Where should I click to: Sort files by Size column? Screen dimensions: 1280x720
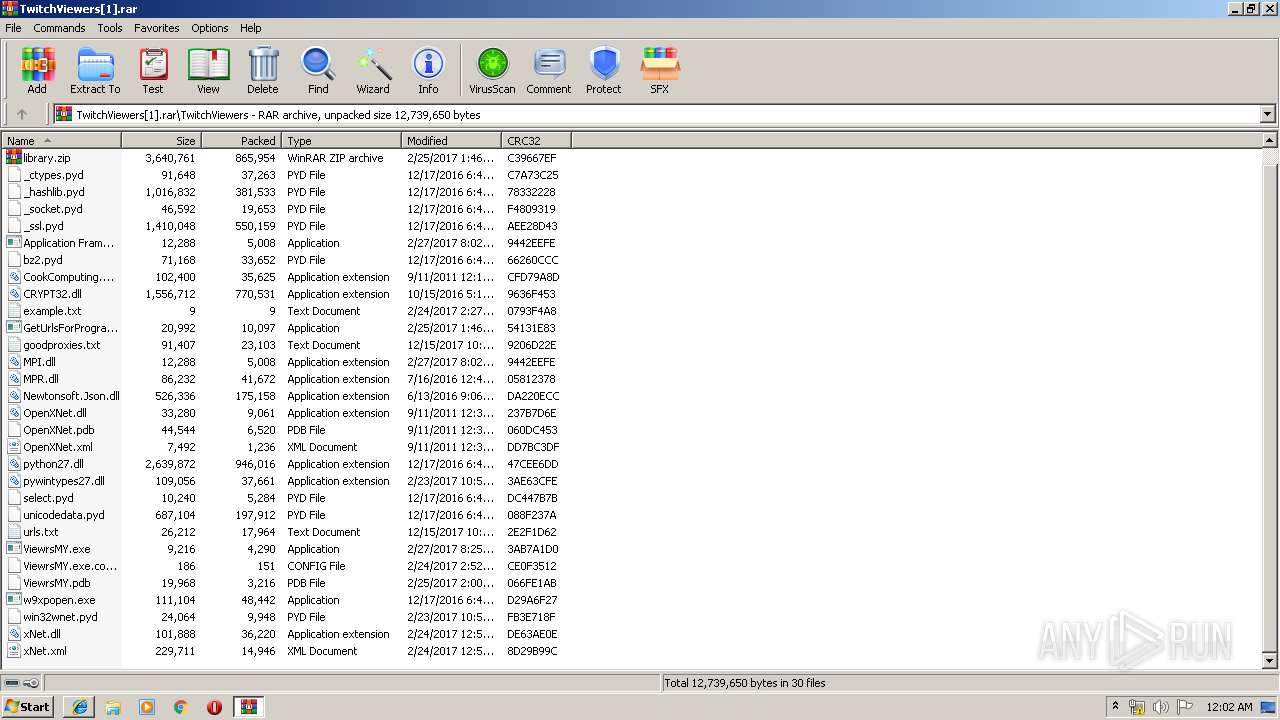tap(162, 141)
